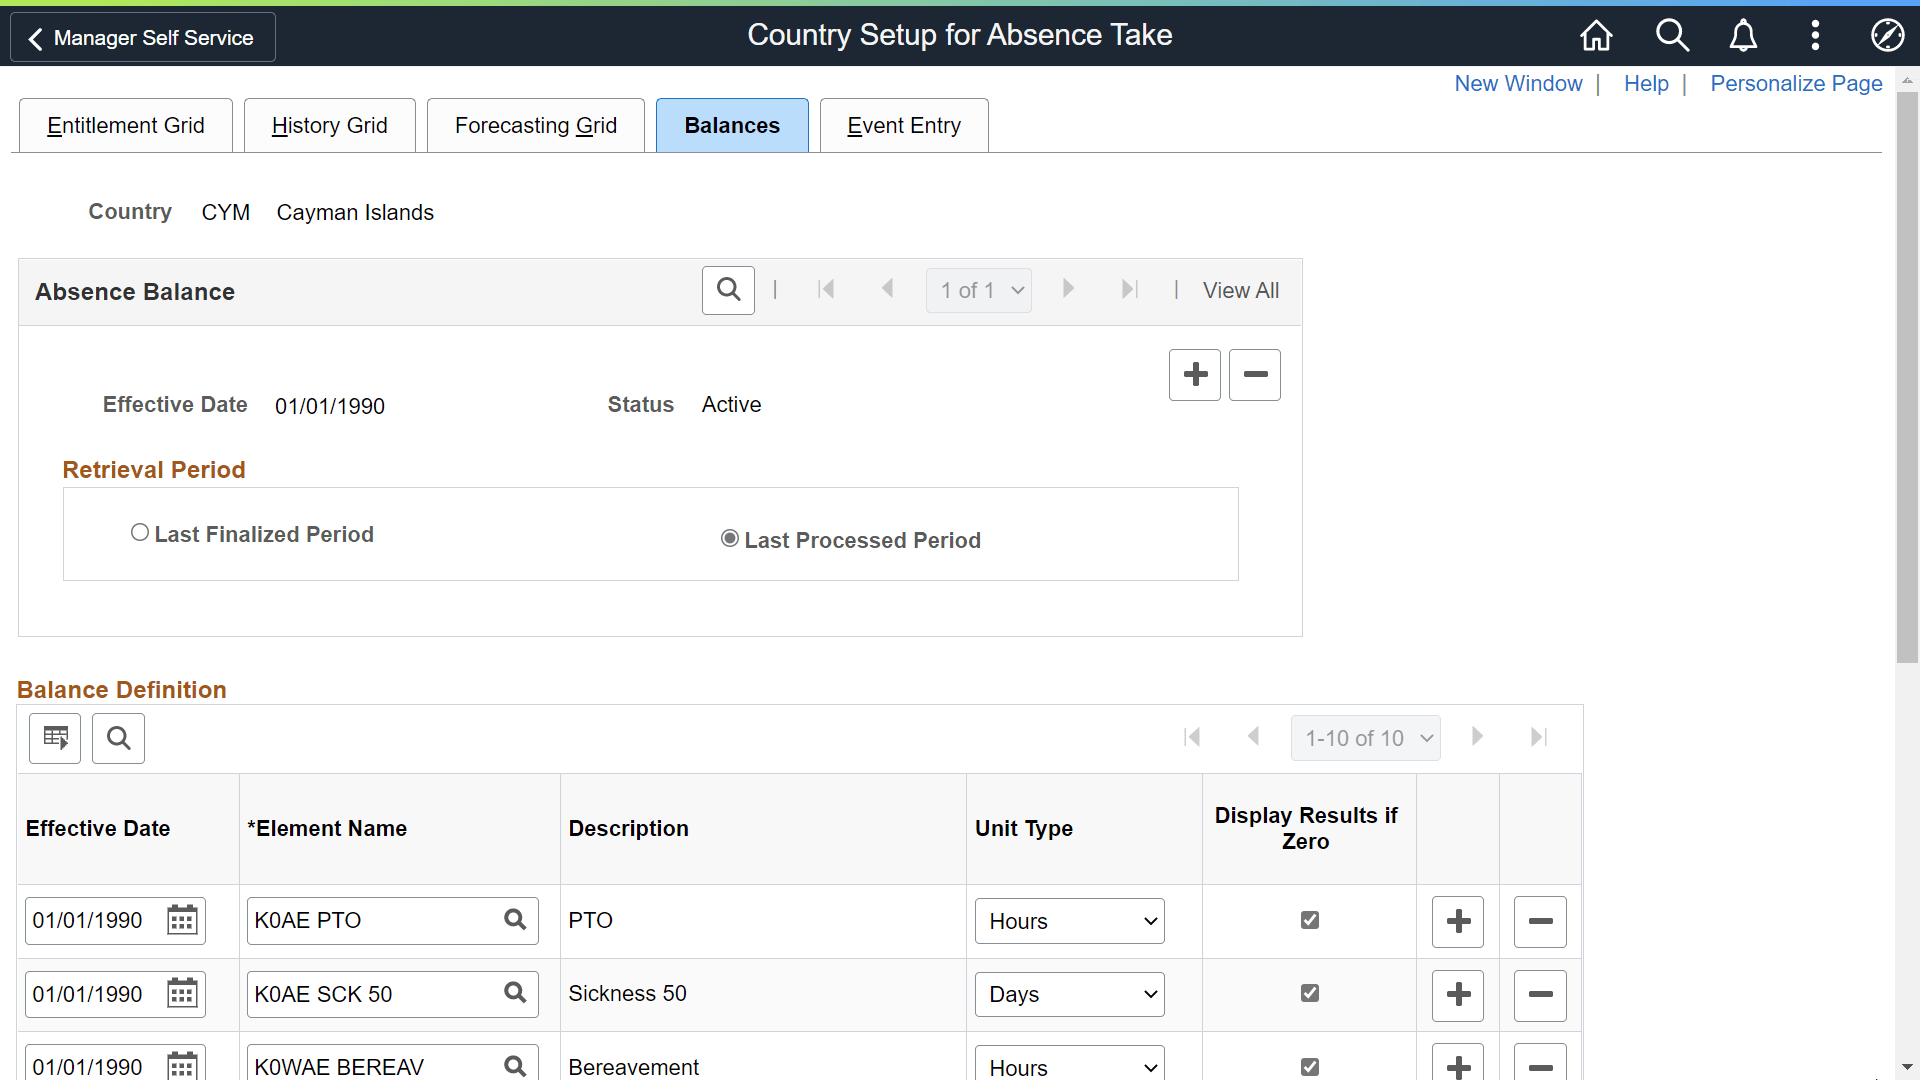Uncheck Display Results if Zero for PTO
Viewport: 1920px width, 1080px height.
[1309, 920]
